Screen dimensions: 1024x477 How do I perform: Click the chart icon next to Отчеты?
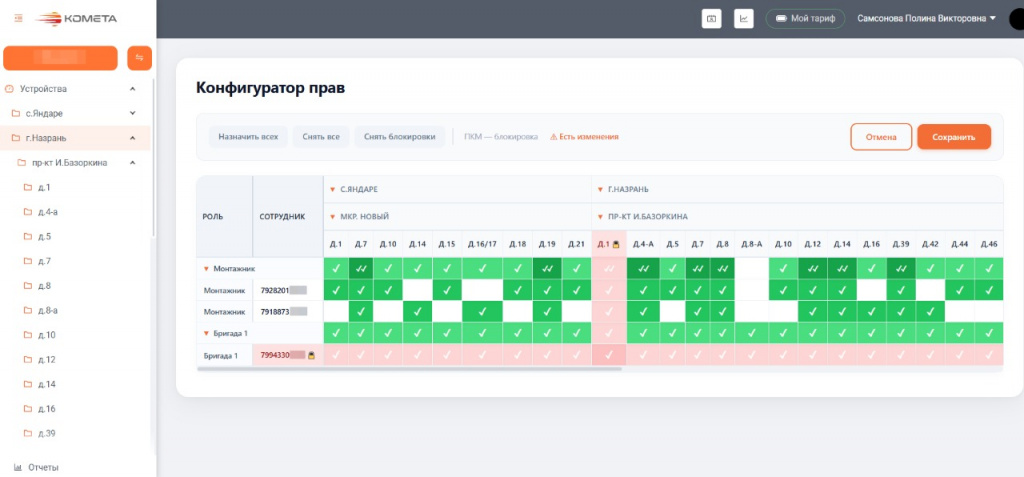coord(18,468)
